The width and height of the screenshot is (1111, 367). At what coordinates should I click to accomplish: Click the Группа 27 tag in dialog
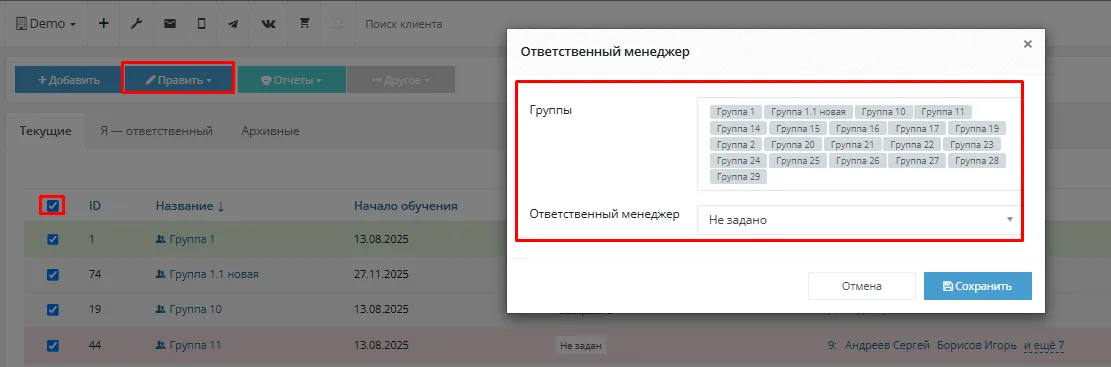tap(917, 161)
